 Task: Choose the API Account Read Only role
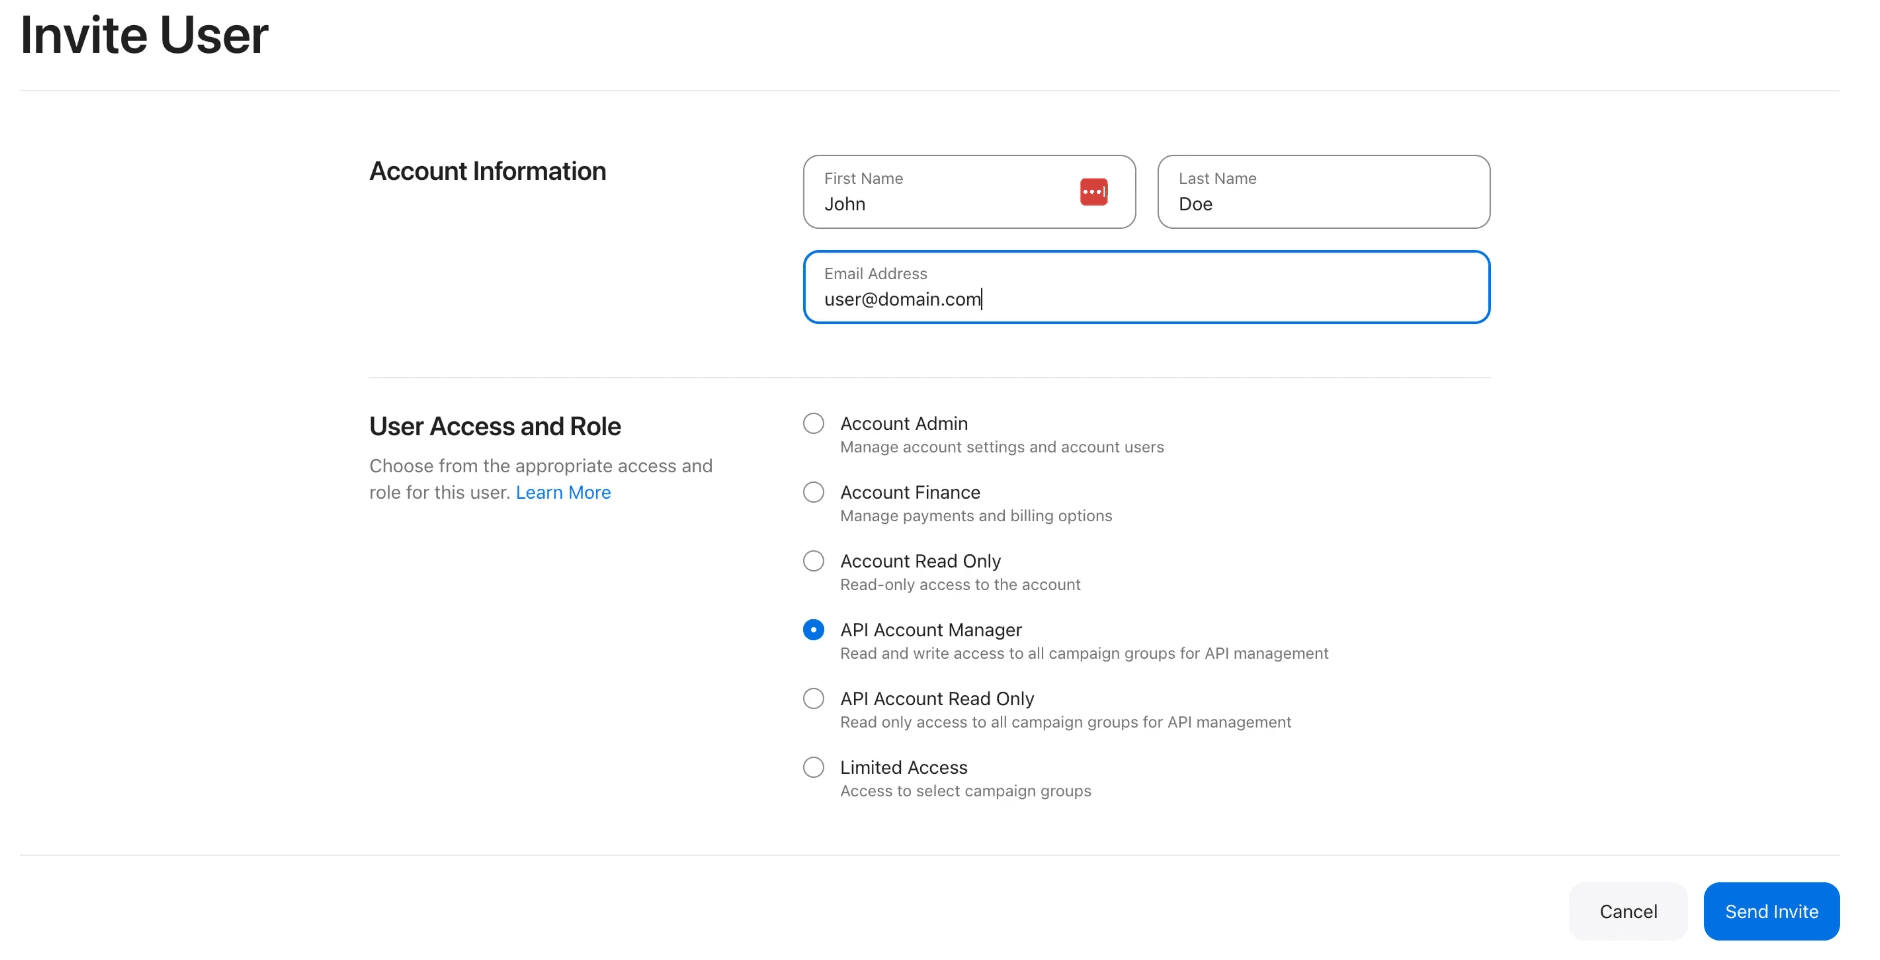(x=814, y=699)
